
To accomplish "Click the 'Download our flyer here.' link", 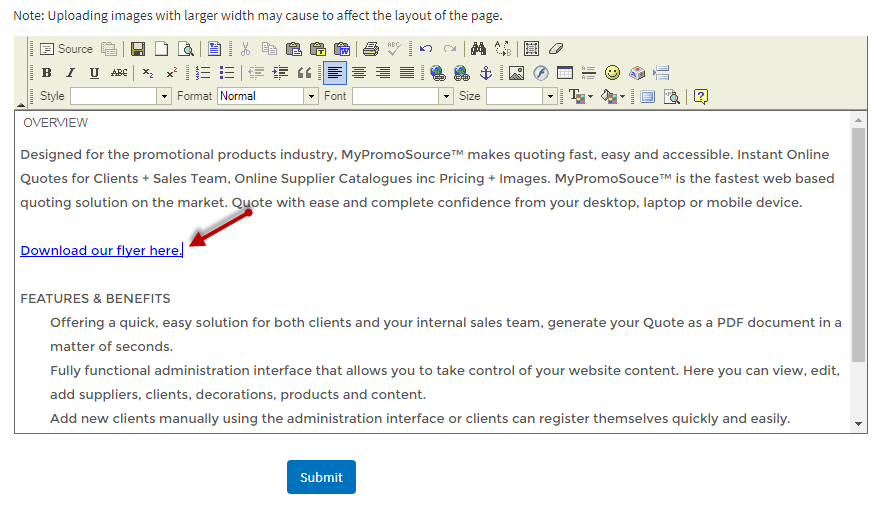I will (x=102, y=251).
